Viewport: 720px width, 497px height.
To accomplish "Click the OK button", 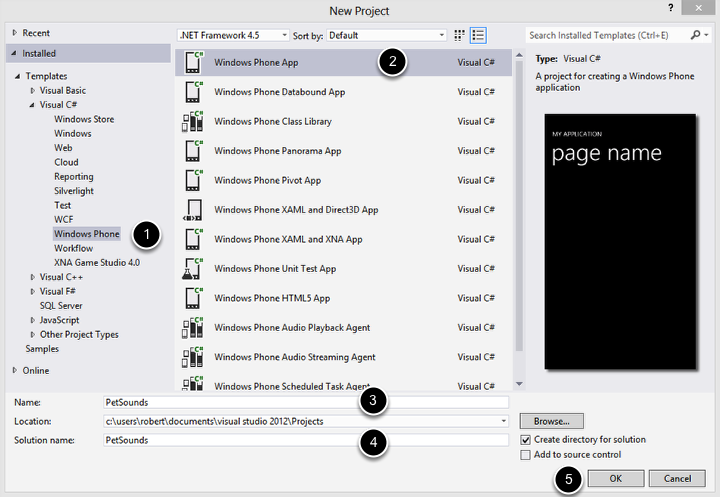I will [x=616, y=479].
